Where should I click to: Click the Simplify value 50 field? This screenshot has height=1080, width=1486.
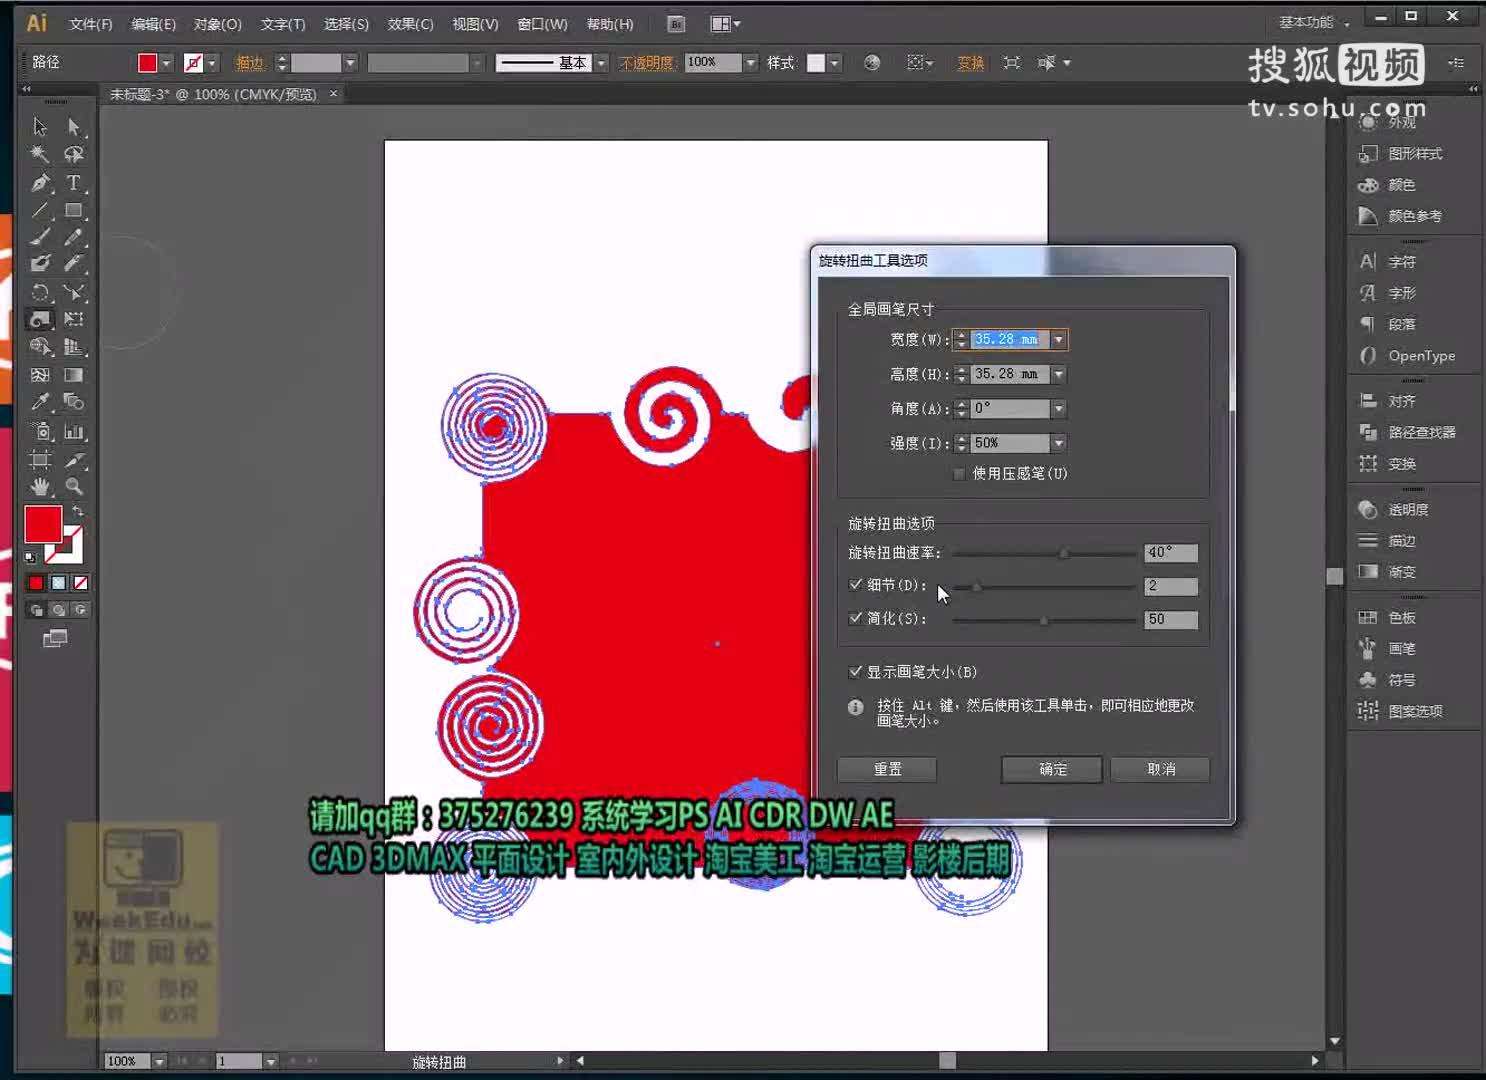click(x=1170, y=620)
